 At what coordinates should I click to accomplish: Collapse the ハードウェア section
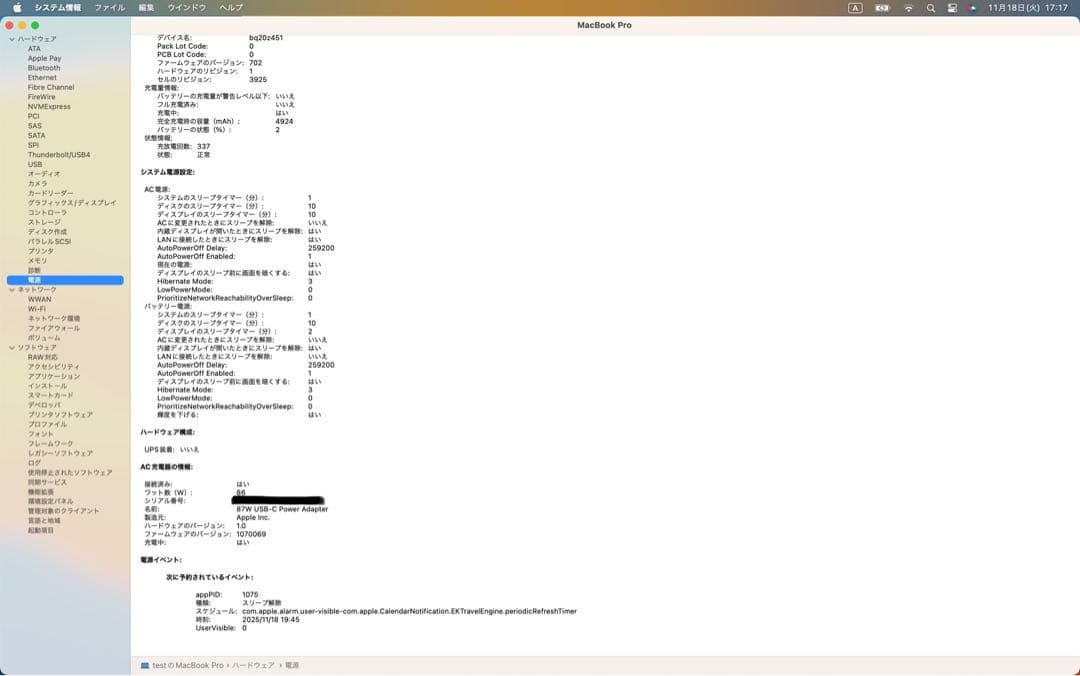[12, 39]
